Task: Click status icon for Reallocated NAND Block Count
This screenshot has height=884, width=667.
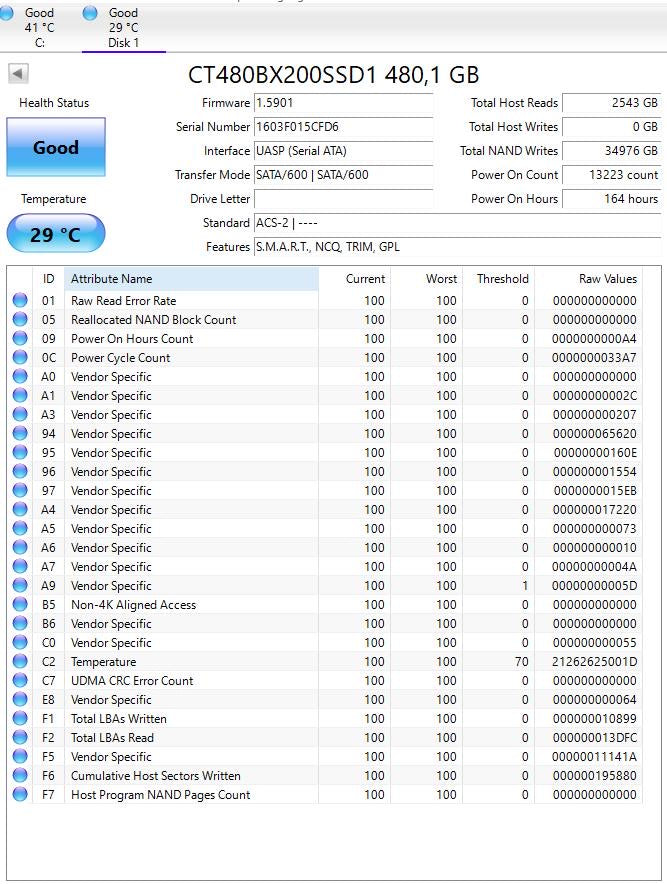Action: click(x=20, y=319)
